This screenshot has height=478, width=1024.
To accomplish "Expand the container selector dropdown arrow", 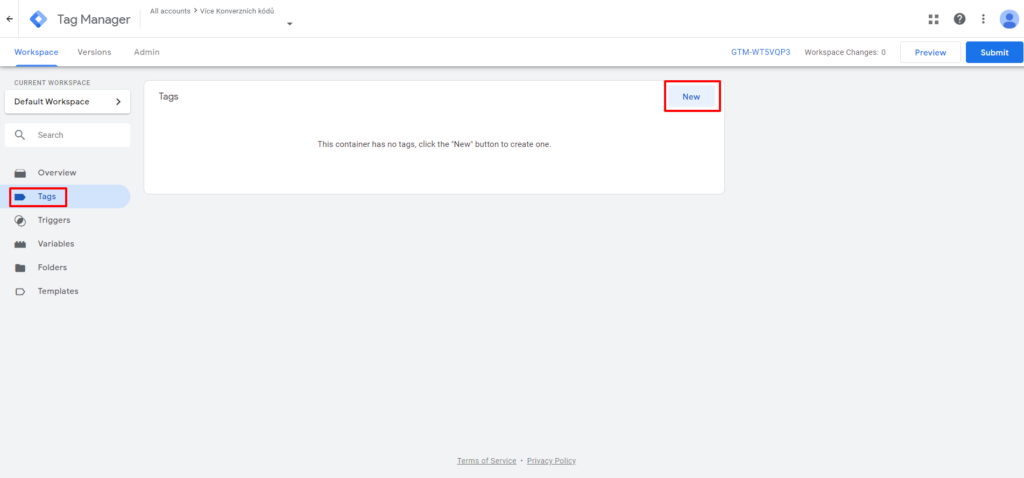I will point(289,24).
